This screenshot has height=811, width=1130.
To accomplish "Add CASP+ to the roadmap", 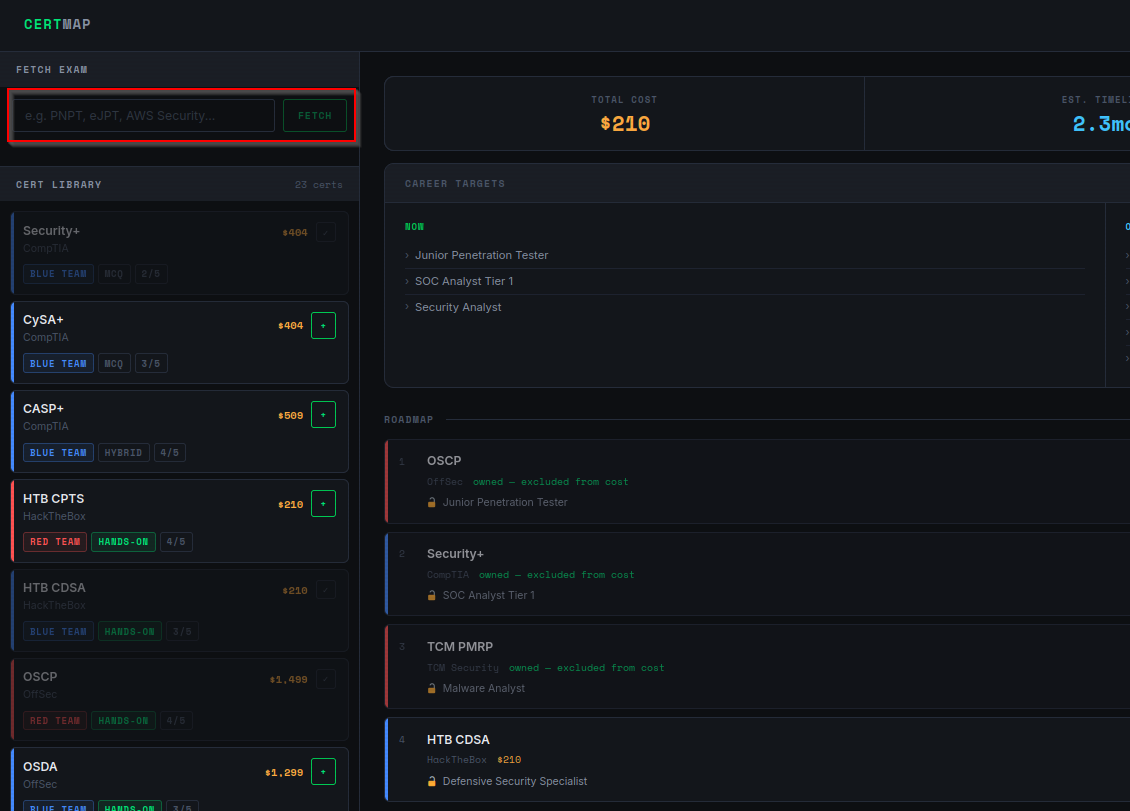I will 323,414.
